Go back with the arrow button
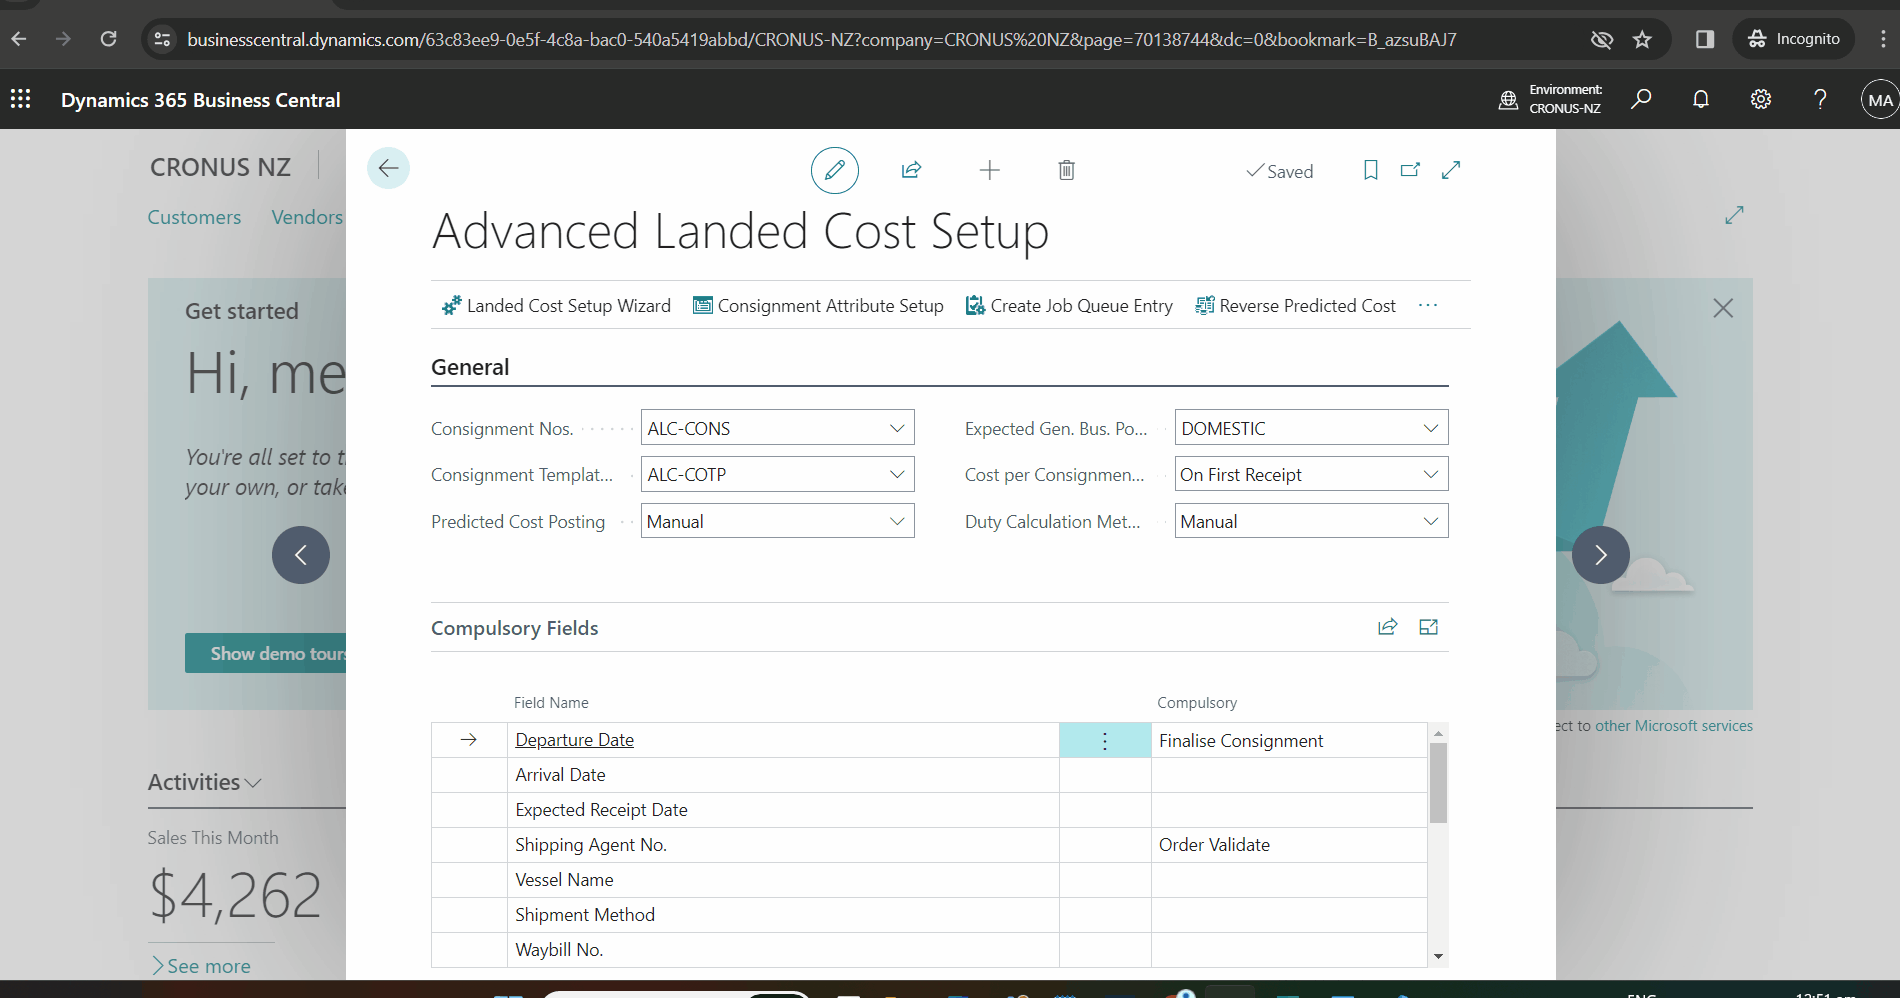Image resolution: width=1900 pixels, height=998 pixels. [x=388, y=168]
